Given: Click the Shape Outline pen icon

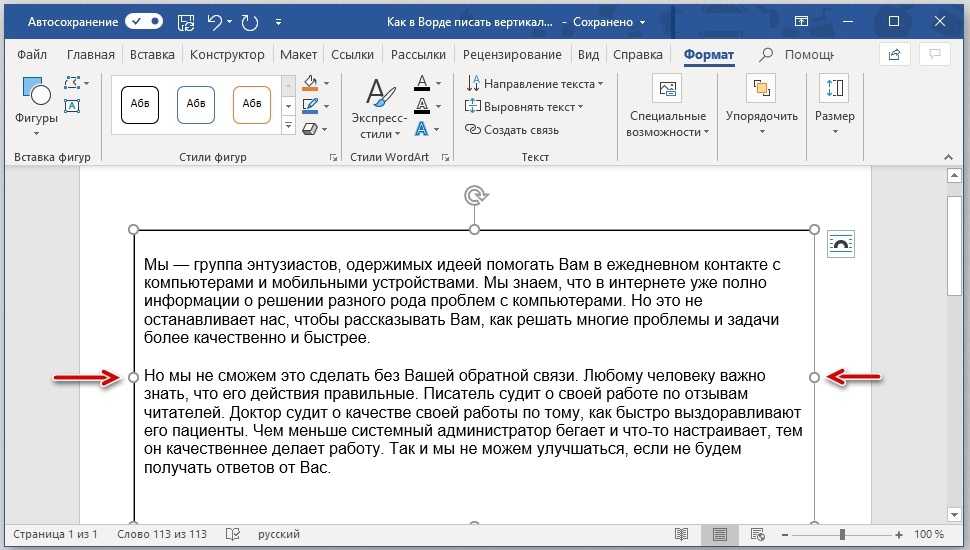Looking at the screenshot, I should (x=310, y=106).
